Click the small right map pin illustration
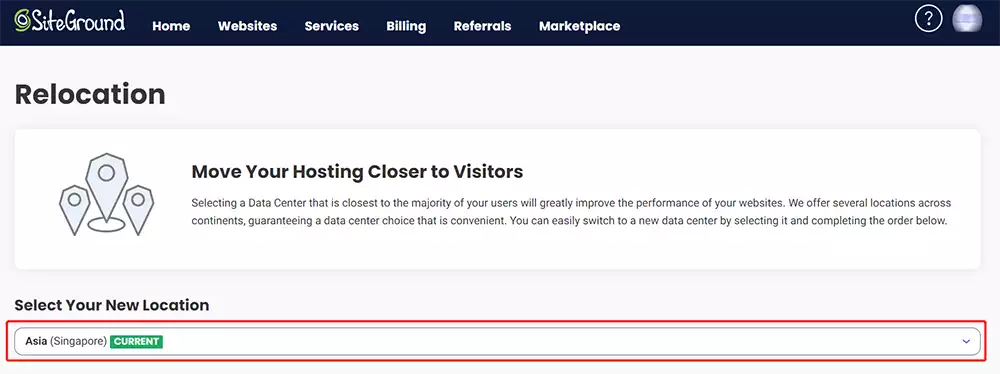The width and height of the screenshot is (1000, 374). coord(138,209)
